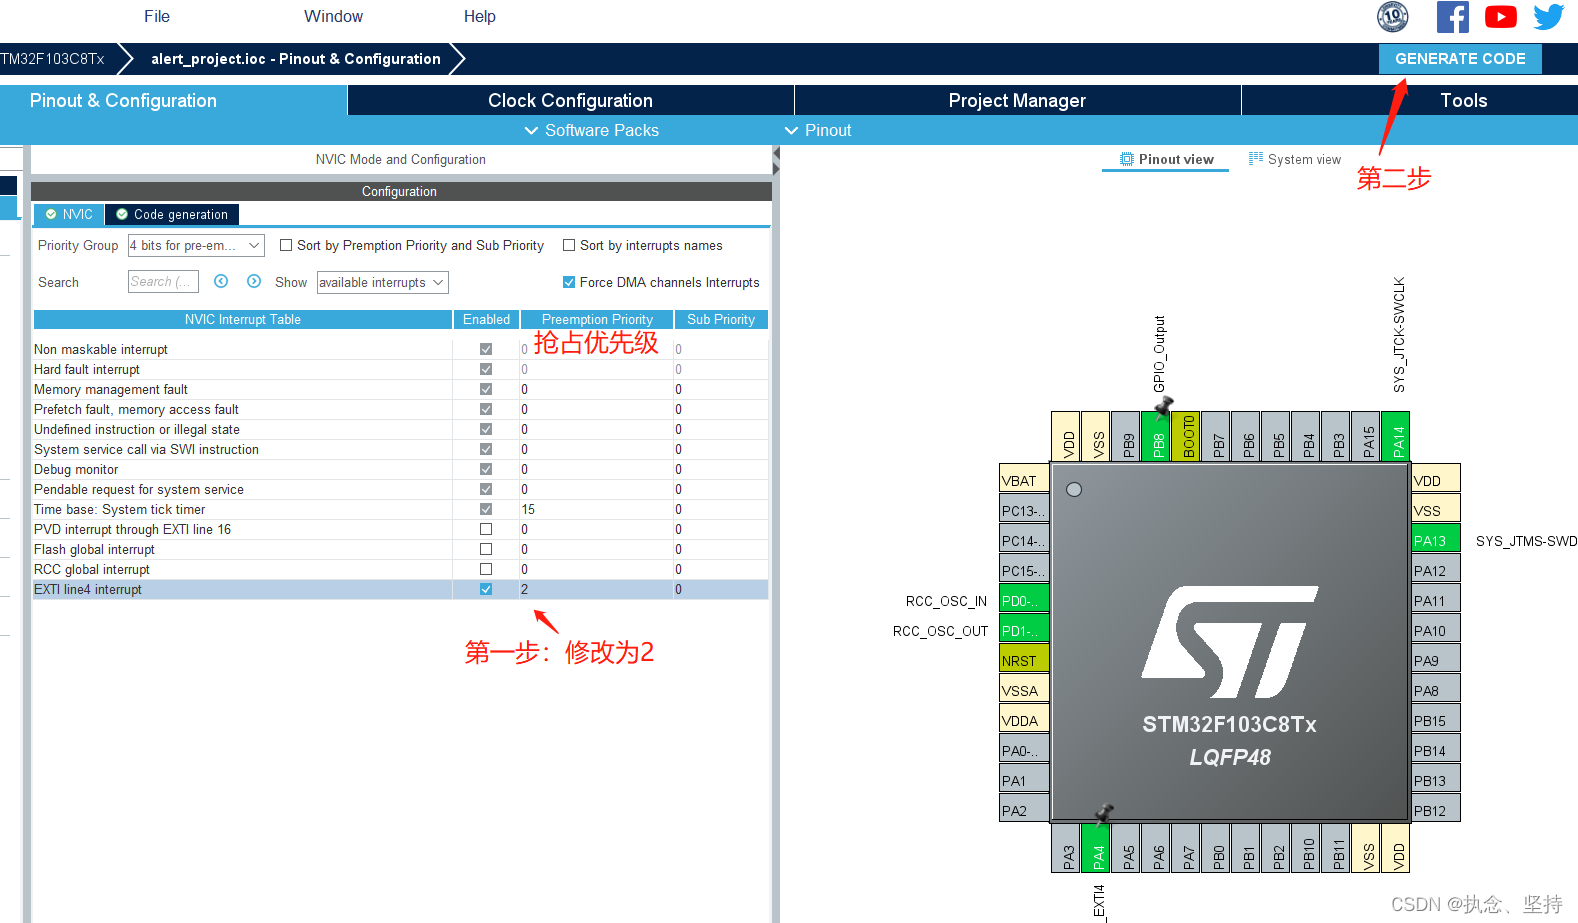
Task: Open the Facebook icon link
Action: [1452, 17]
